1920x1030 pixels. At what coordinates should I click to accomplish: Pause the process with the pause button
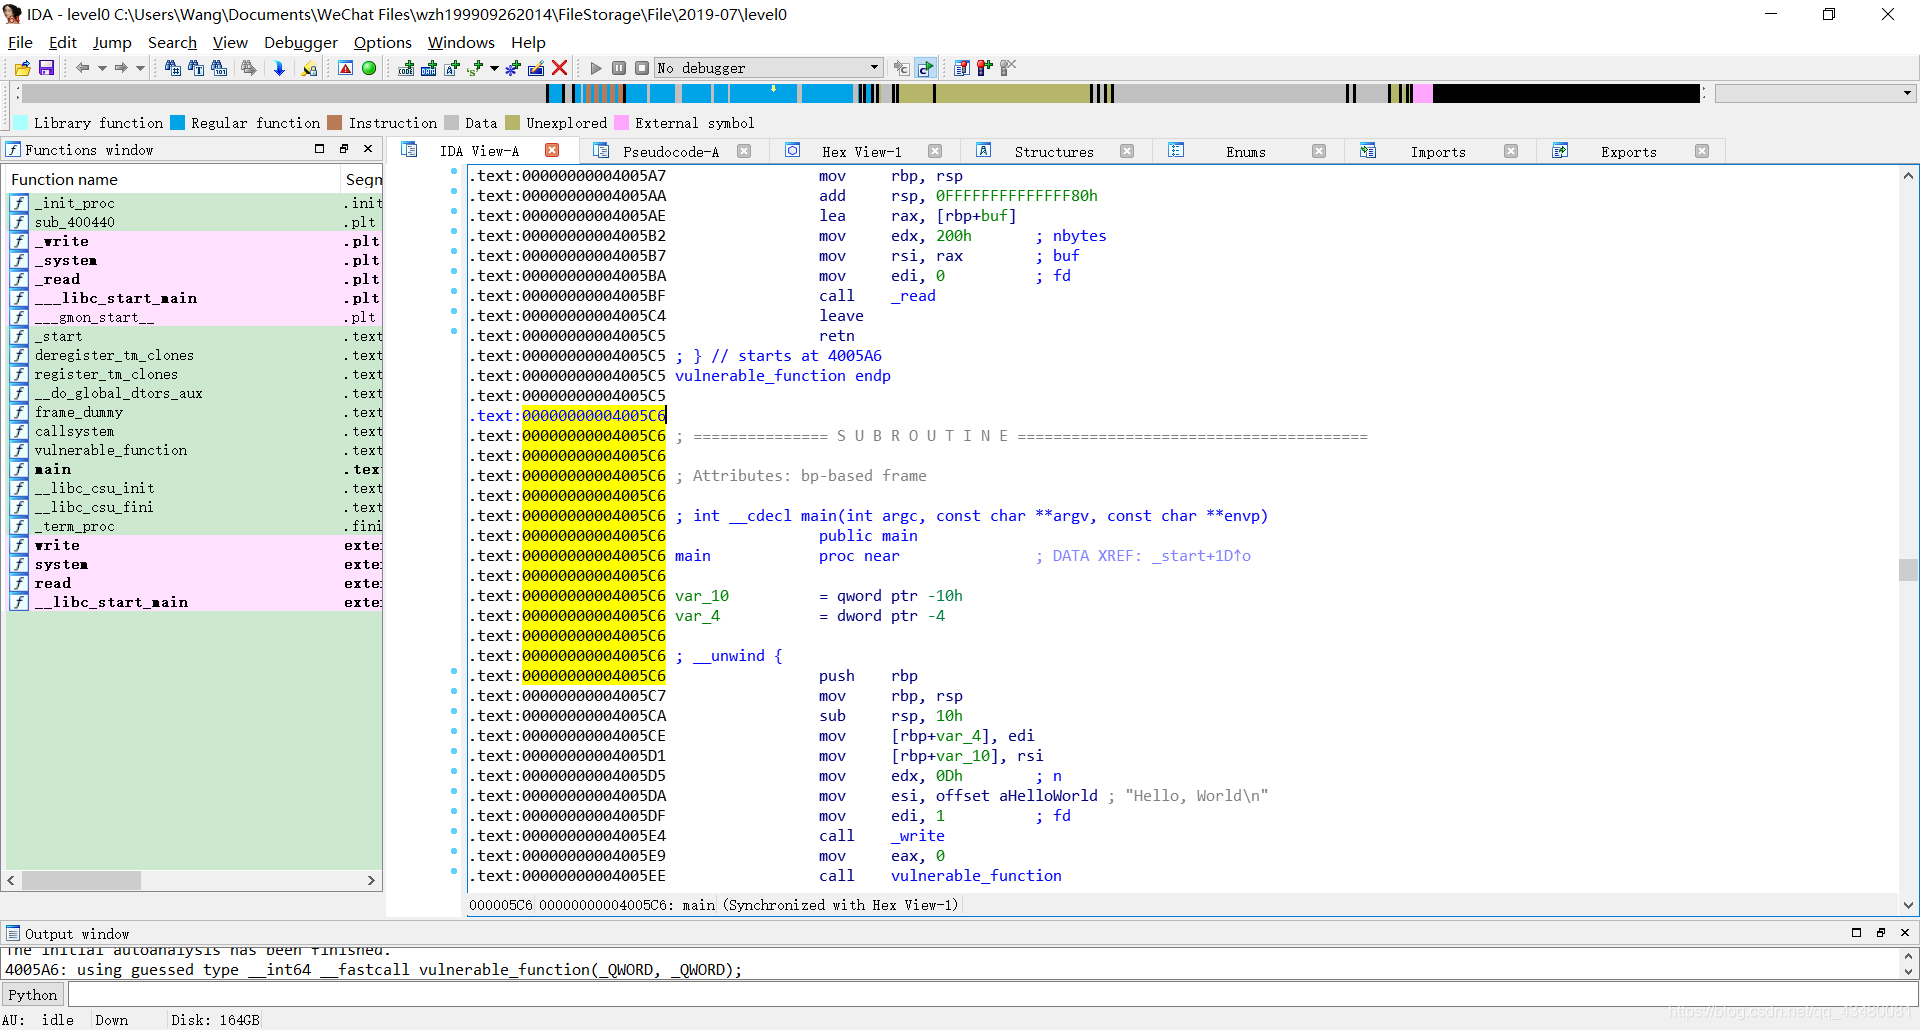(619, 68)
